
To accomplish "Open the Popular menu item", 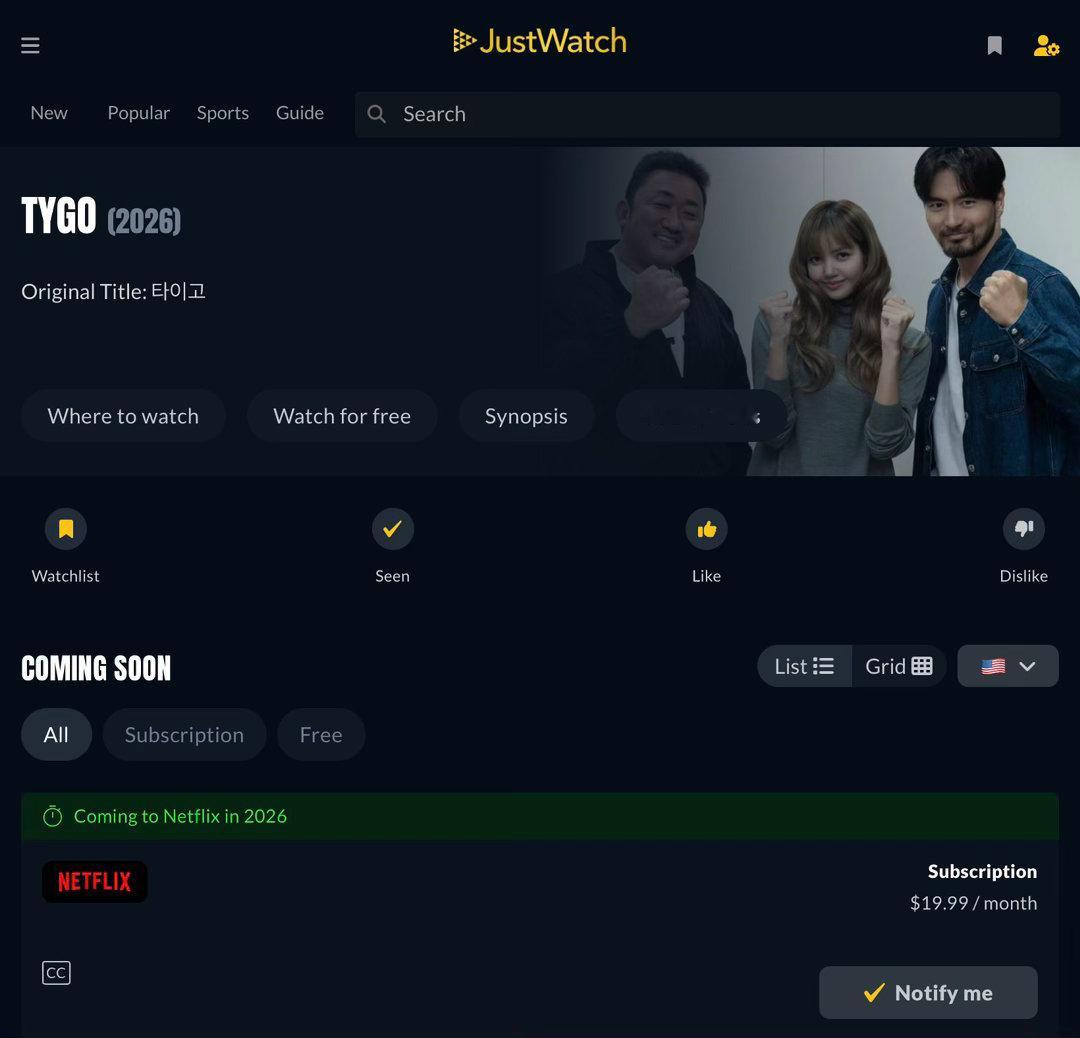I will tap(138, 113).
